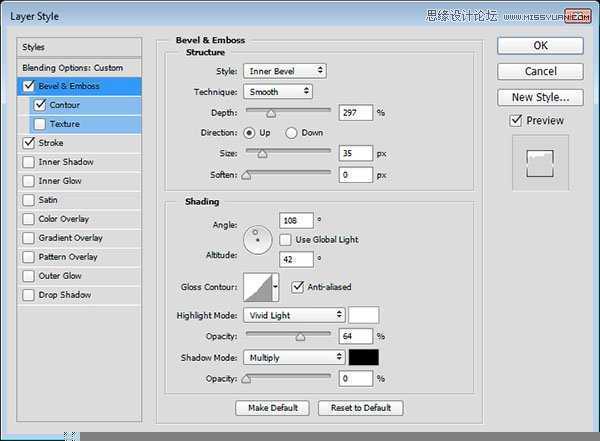Enable the Satin checkbox
600x441 pixels.
(x=29, y=200)
